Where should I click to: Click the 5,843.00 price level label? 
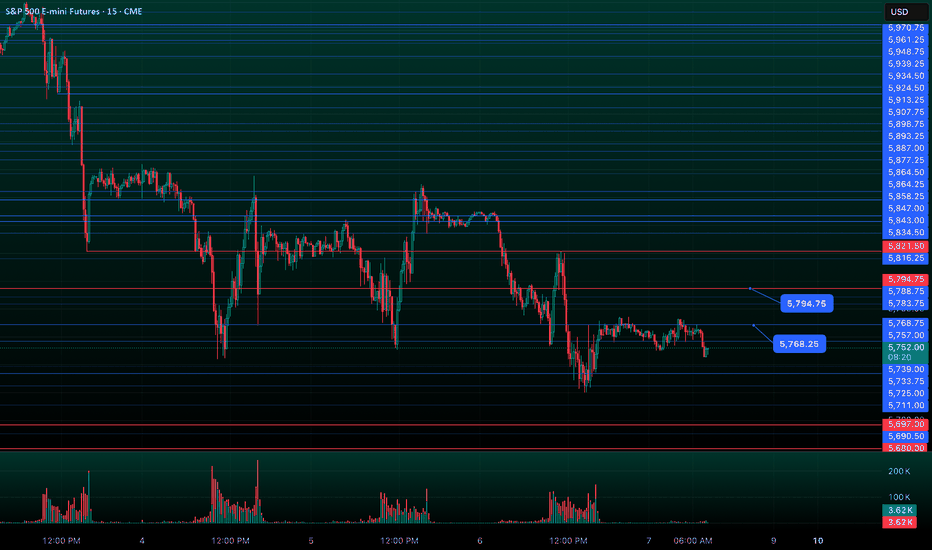click(x=906, y=220)
